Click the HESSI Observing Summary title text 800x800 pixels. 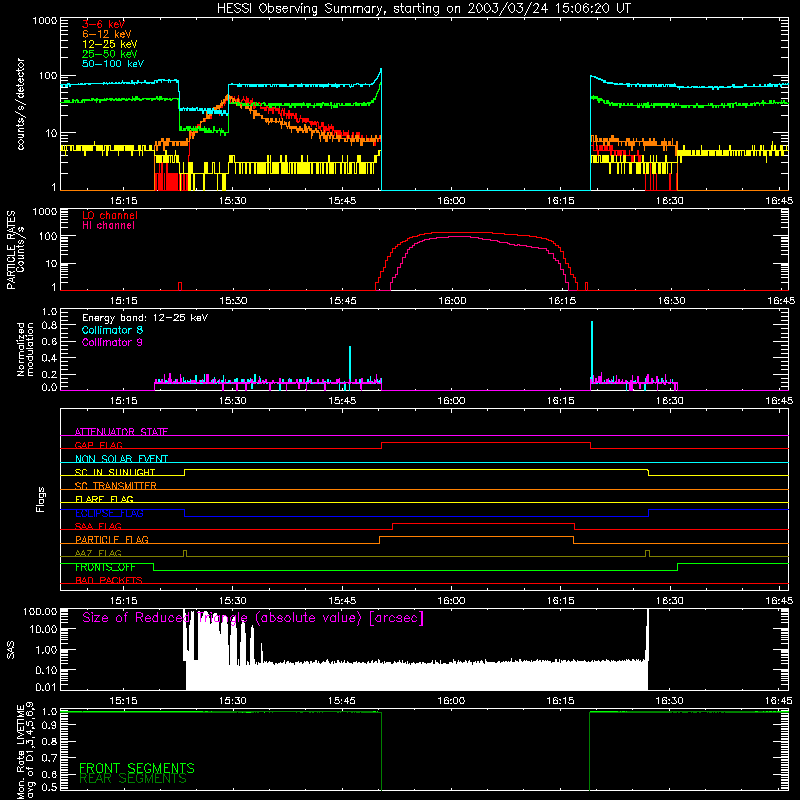(423, 9)
